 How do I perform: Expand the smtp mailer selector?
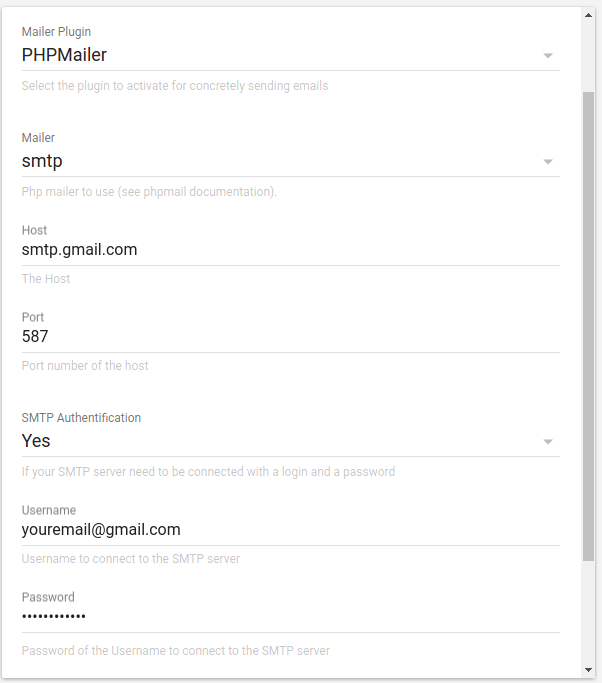pos(291,161)
